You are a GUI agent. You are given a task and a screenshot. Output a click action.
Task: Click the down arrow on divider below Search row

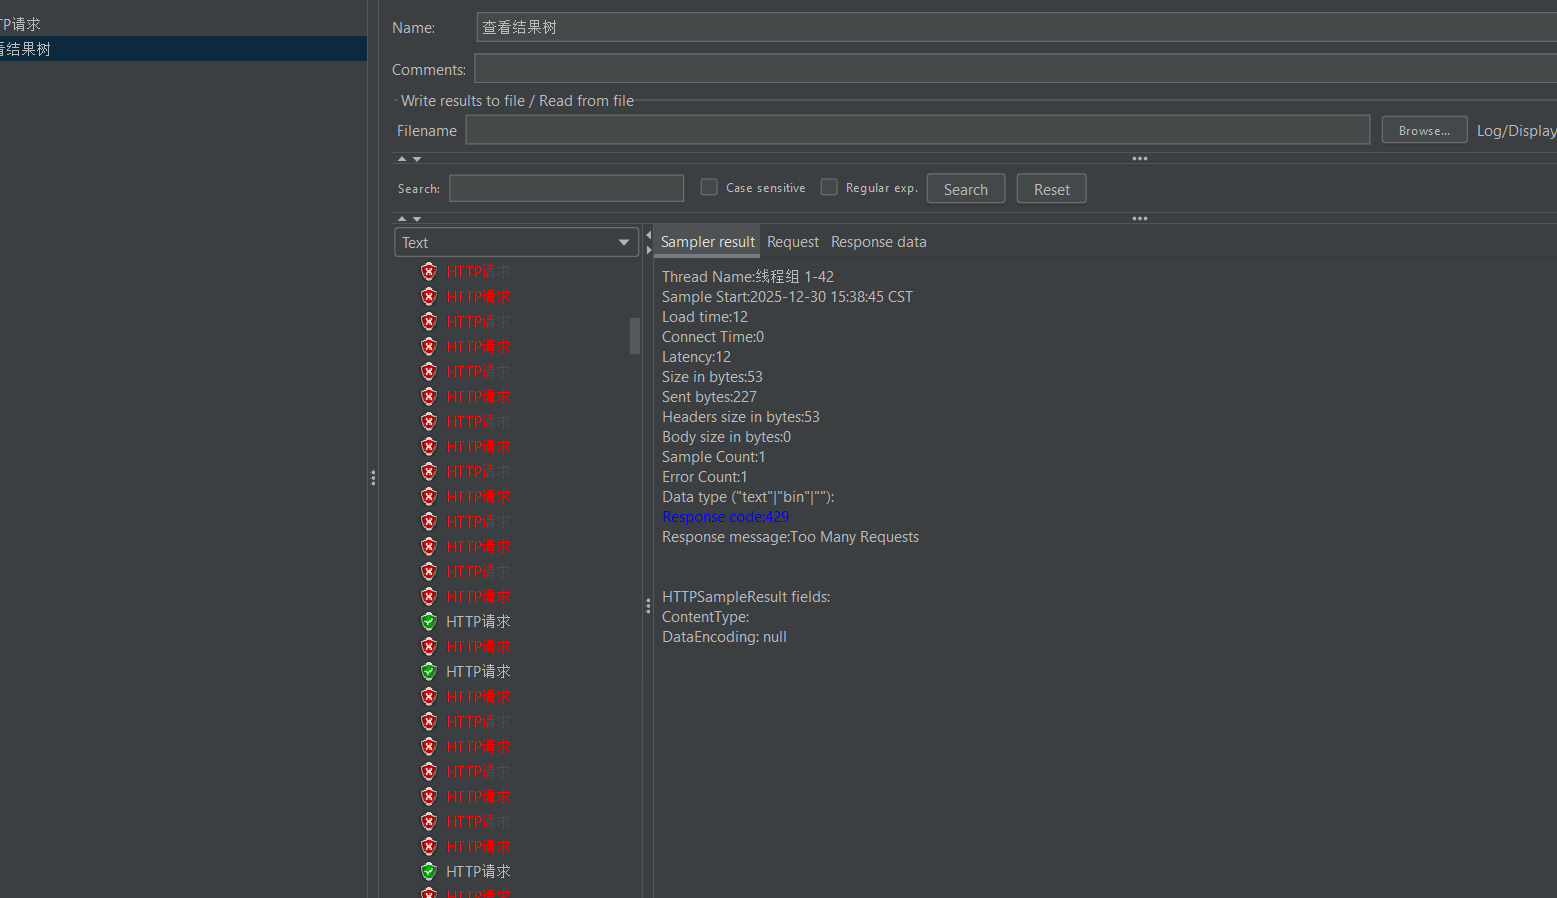point(417,219)
